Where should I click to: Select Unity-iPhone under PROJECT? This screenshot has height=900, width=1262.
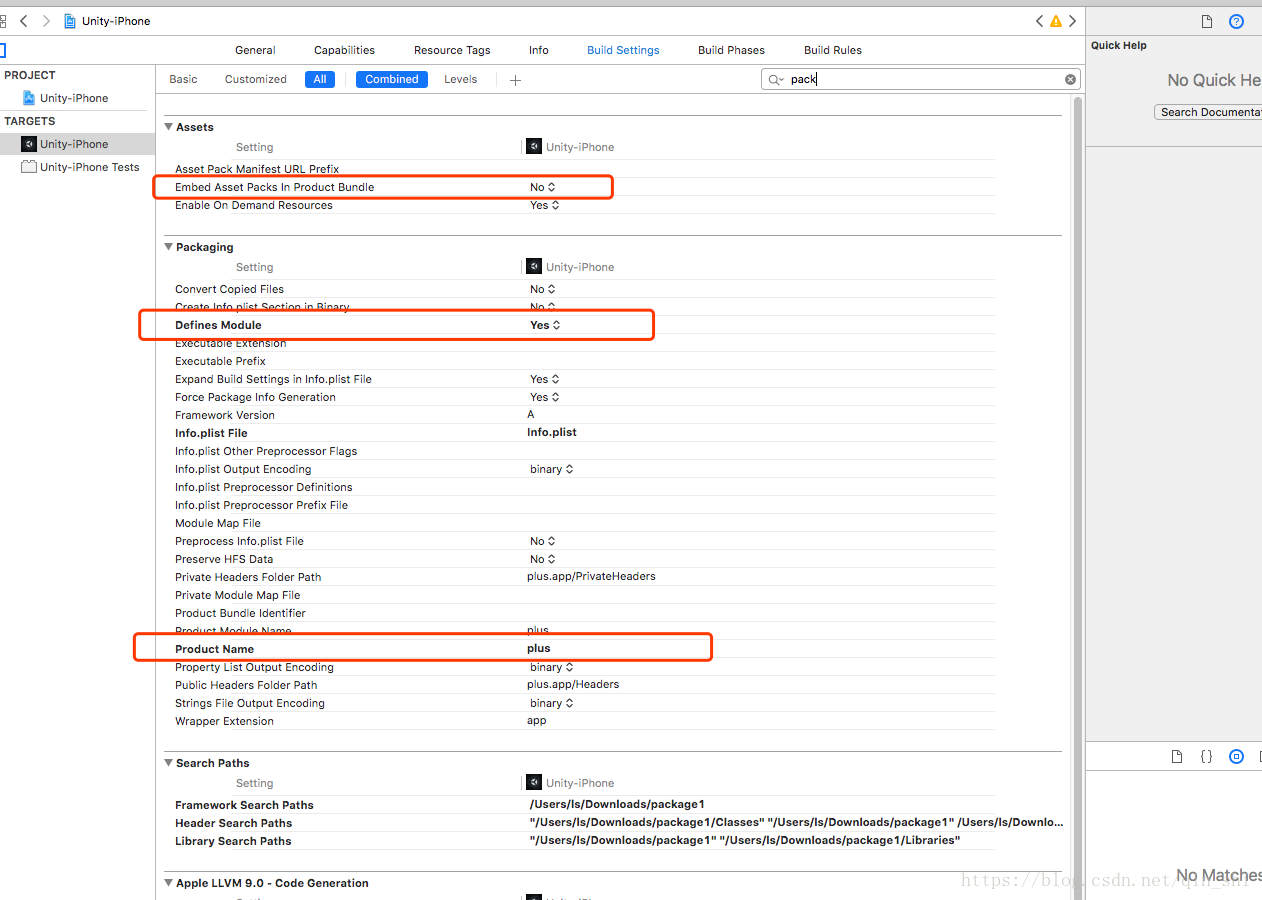point(74,98)
